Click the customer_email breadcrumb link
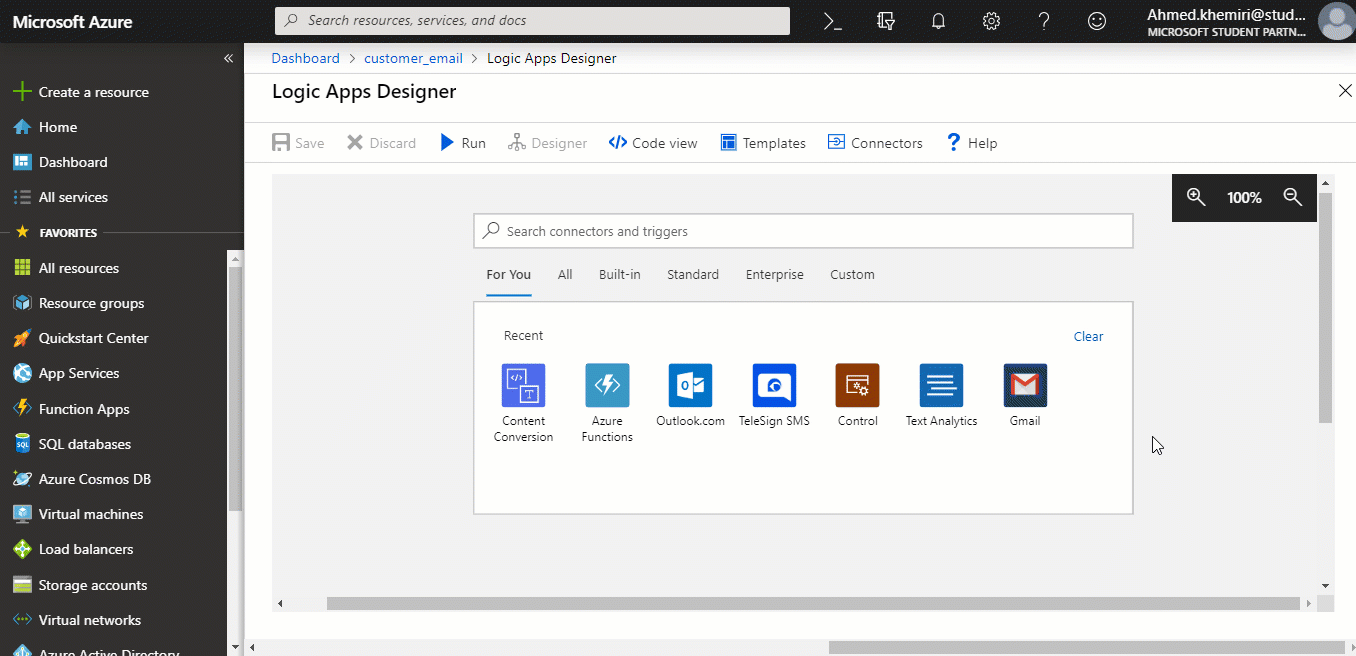Image resolution: width=1356 pixels, height=656 pixels. pyautogui.click(x=413, y=58)
